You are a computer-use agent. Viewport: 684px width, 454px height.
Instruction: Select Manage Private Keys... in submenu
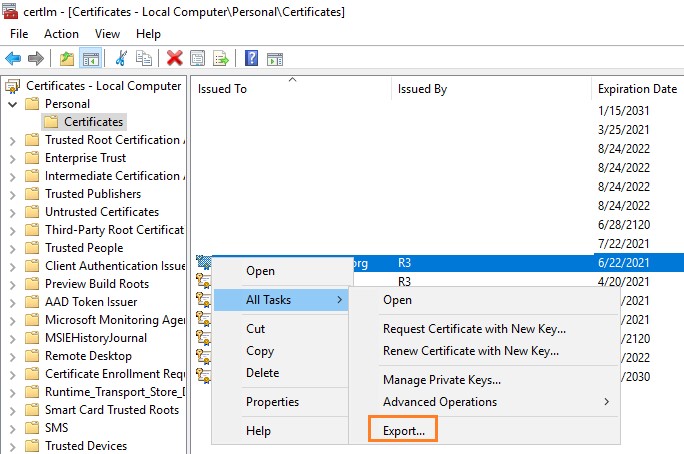coord(441,380)
